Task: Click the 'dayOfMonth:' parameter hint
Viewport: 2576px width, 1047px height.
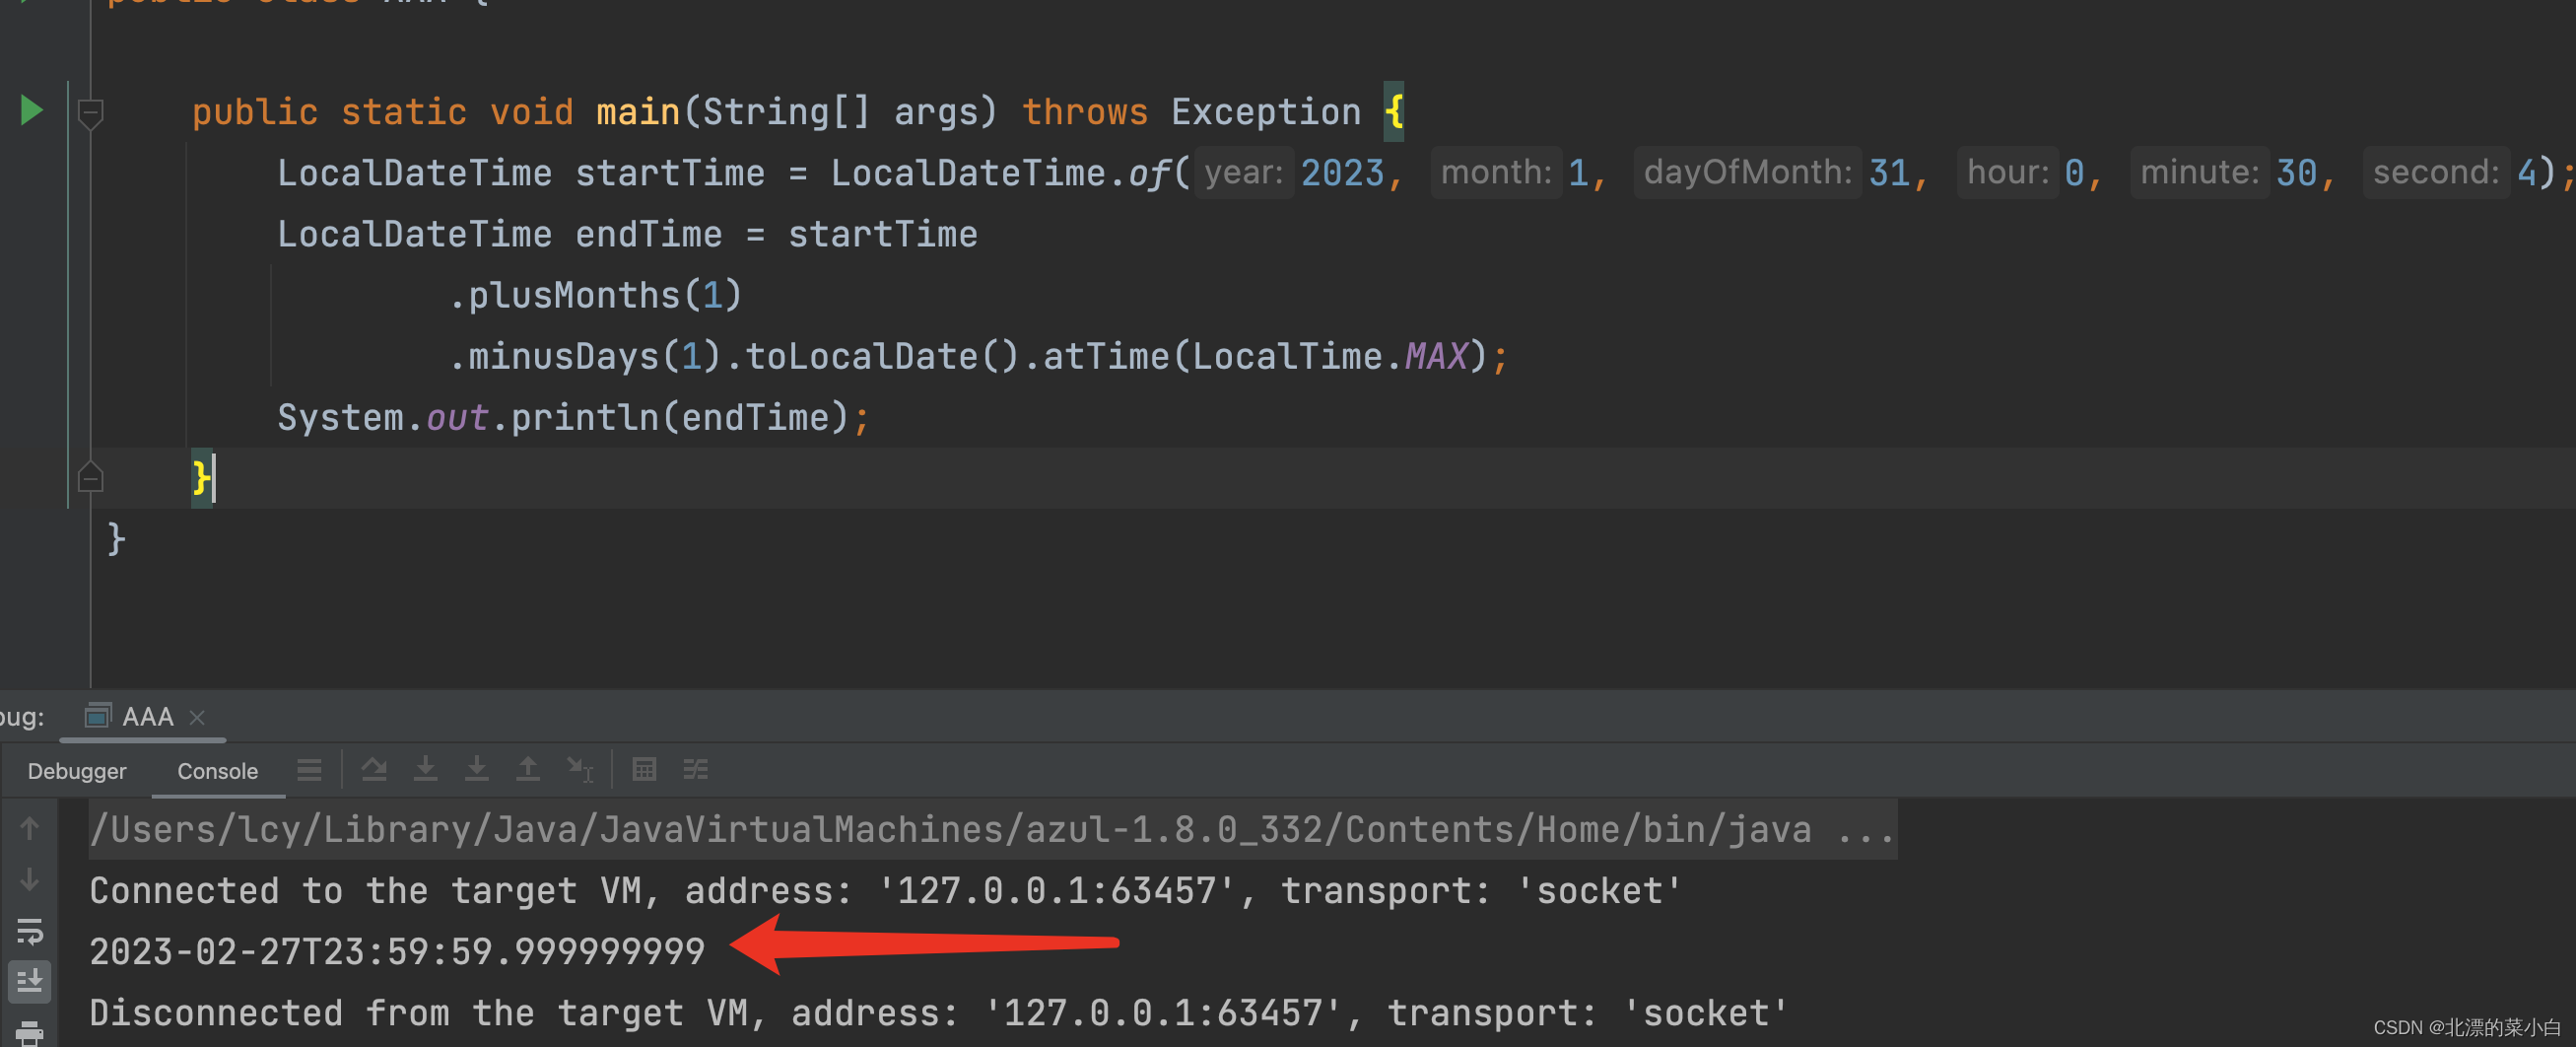Action: 1747,172
